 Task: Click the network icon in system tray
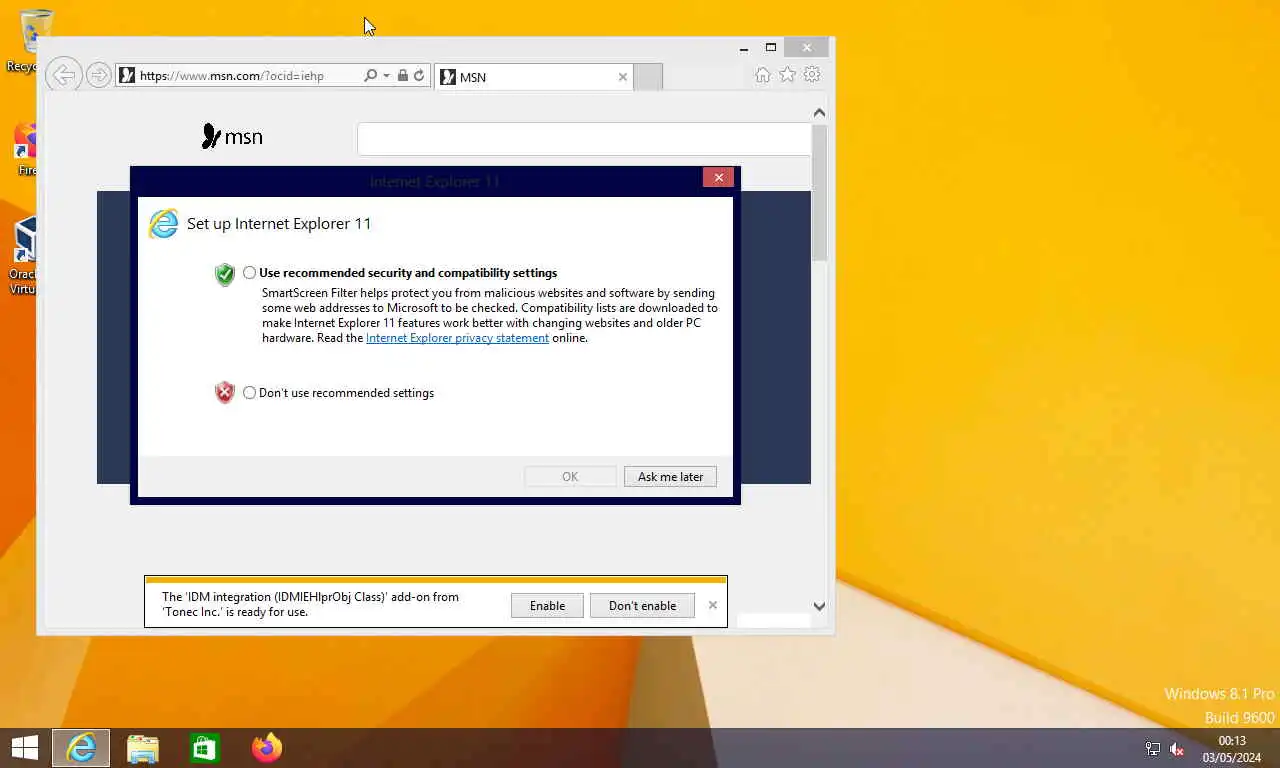point(1152,749)
